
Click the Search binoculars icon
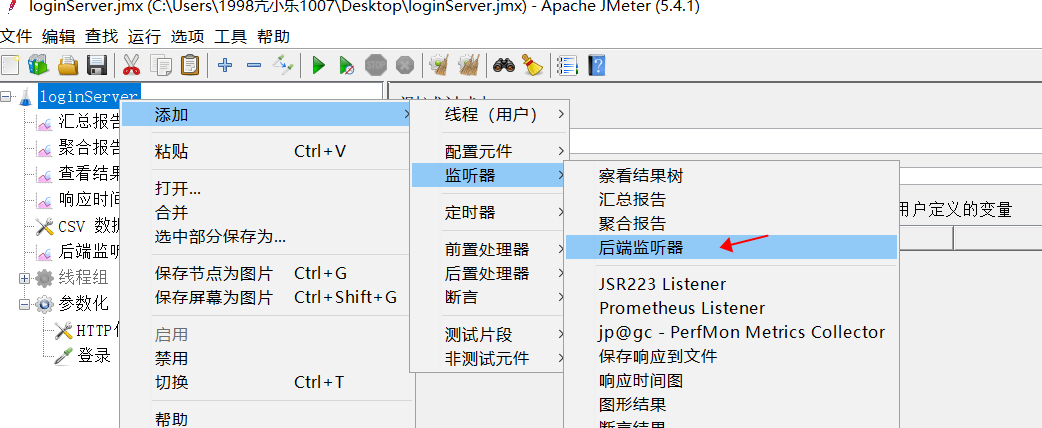(x=504, y=65)
